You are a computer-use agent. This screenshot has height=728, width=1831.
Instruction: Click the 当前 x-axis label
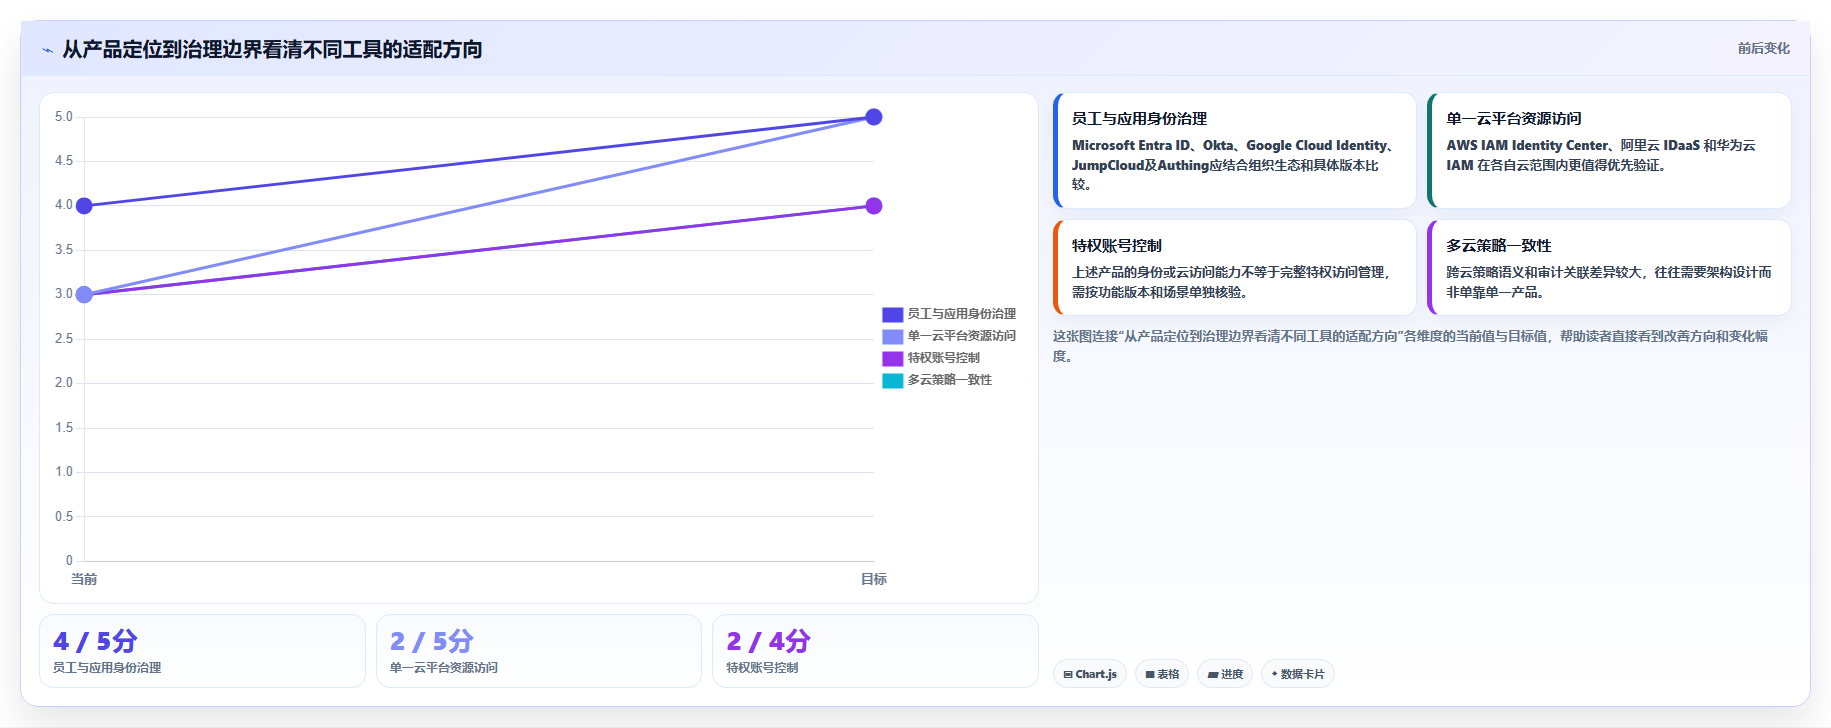[84, 579]
